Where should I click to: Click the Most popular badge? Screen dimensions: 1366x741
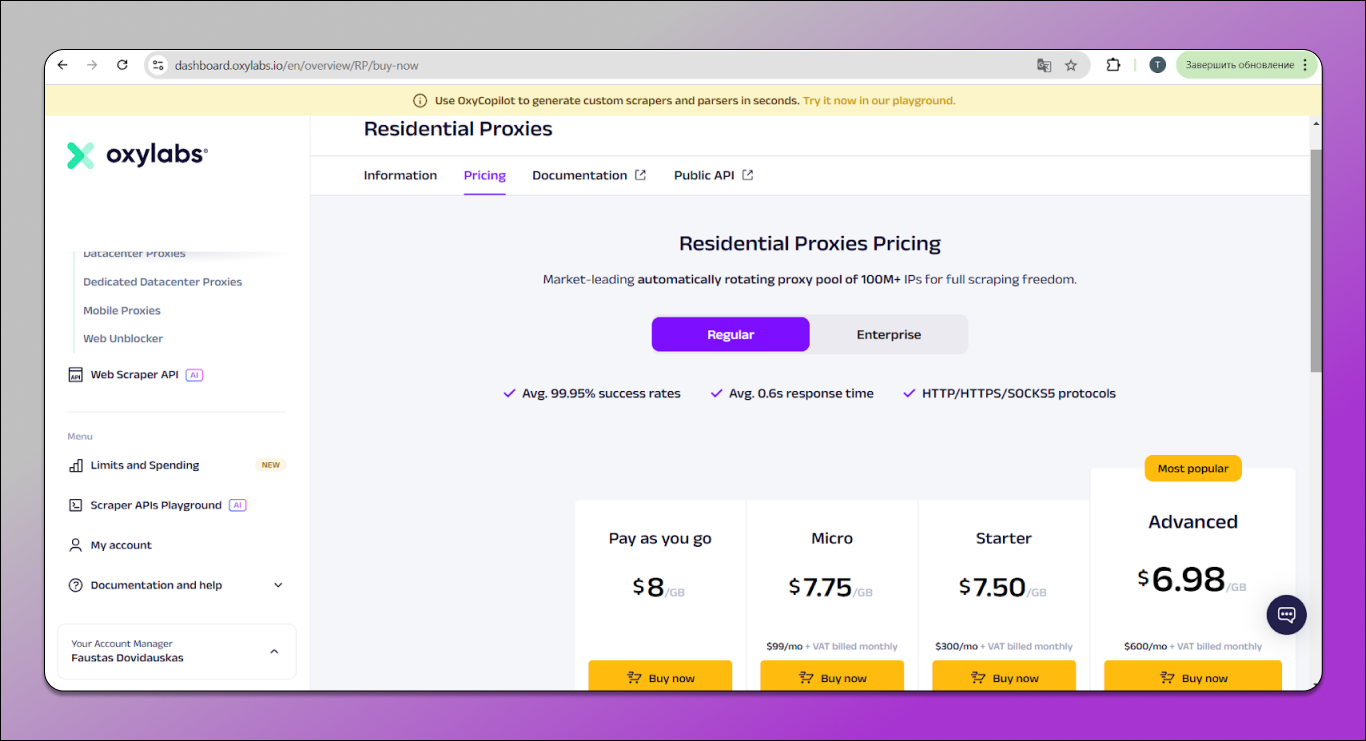tap(1193, 468)
